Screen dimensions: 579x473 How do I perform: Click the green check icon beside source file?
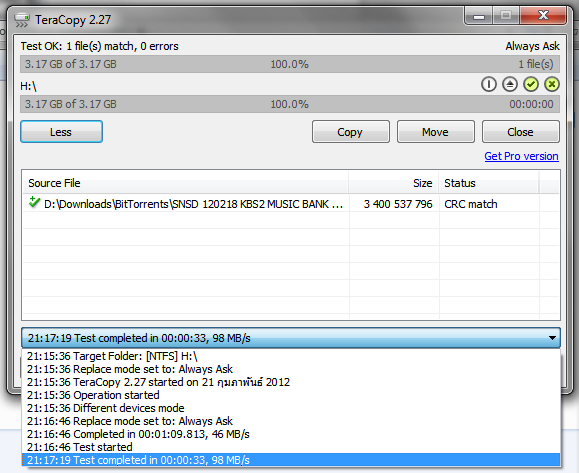(34, 202)
